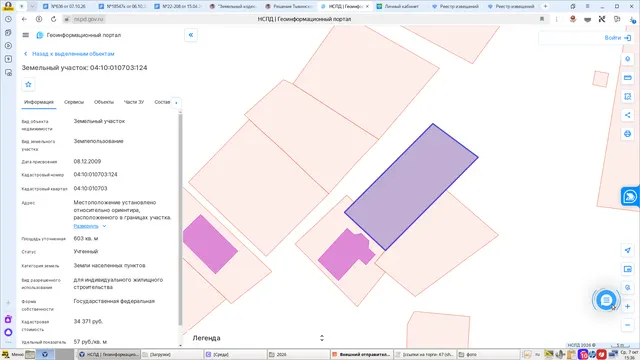The height and width of the screenshot is (360, 640).
Task: Switch to the Сервисы tab
Action: point(74,102)
